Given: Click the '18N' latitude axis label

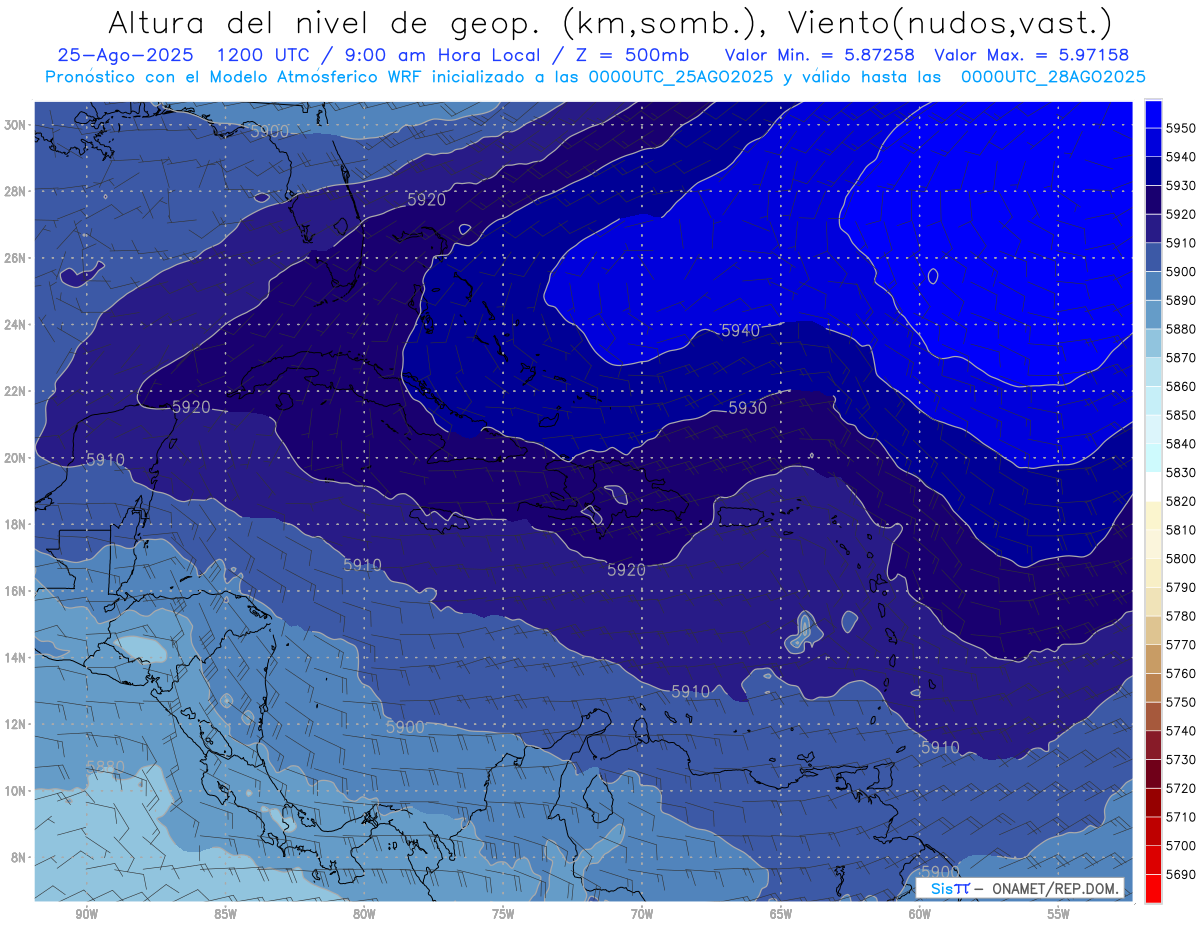Looking at the screenshot, I should [x=15, y=525].
